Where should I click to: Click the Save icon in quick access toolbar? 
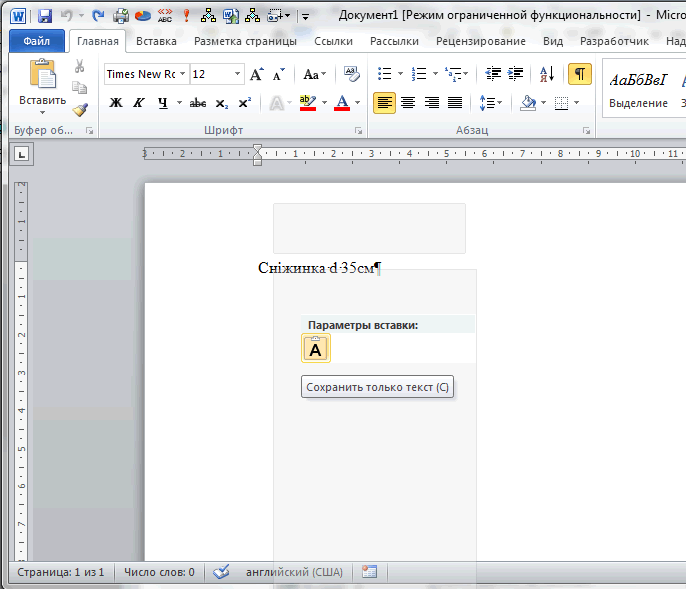click(44, 16)
